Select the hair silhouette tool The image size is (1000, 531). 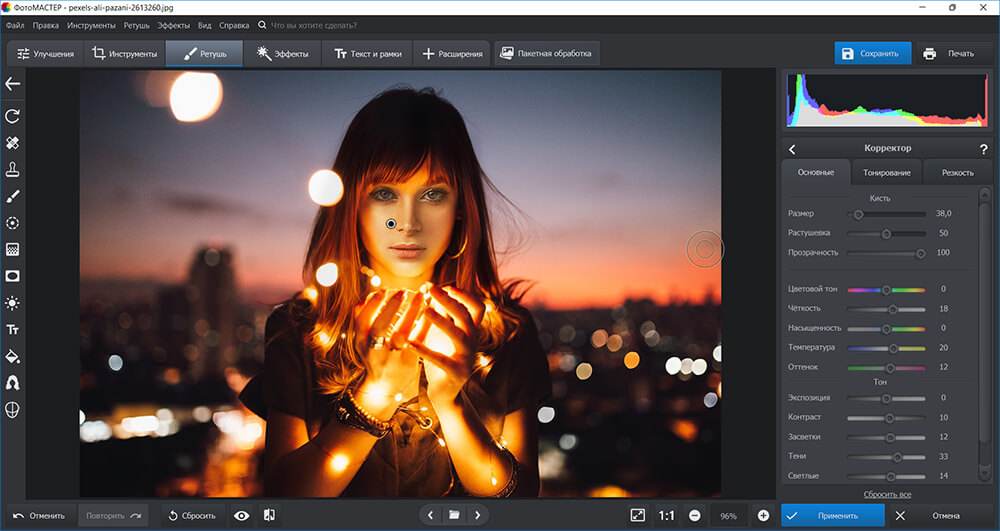(12, 382)
